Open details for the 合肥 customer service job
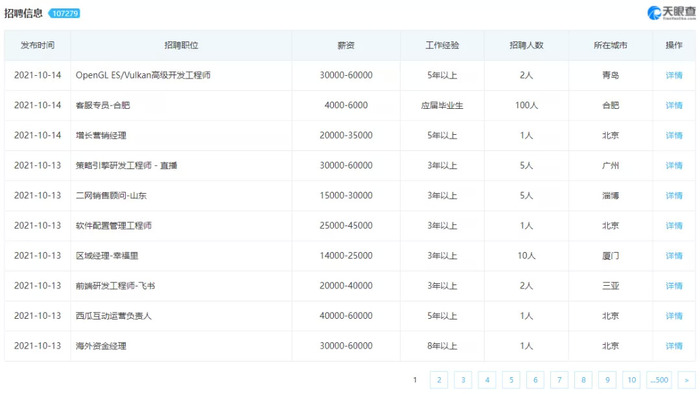Screen dimensions: 700x394 (x=674, y=105)
